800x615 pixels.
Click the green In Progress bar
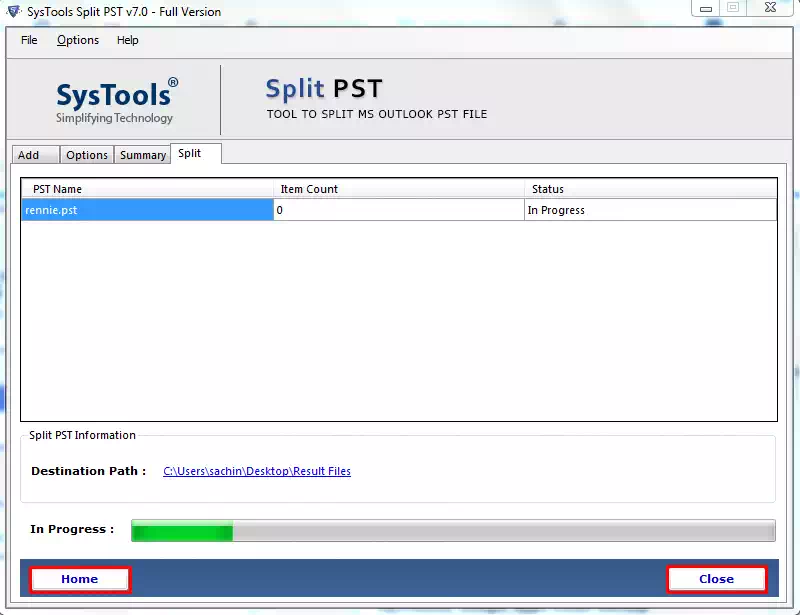pos(453,530)
